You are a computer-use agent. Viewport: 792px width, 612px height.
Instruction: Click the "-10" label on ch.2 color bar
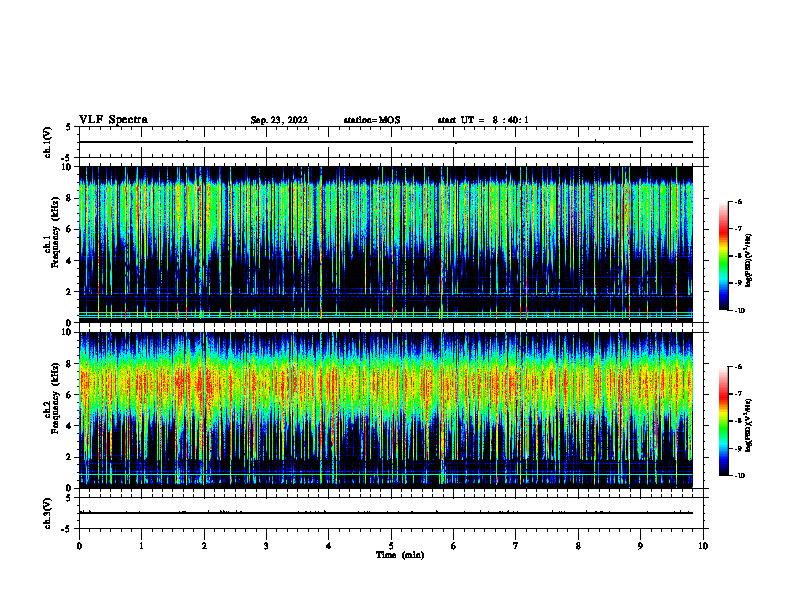[740, 476]
